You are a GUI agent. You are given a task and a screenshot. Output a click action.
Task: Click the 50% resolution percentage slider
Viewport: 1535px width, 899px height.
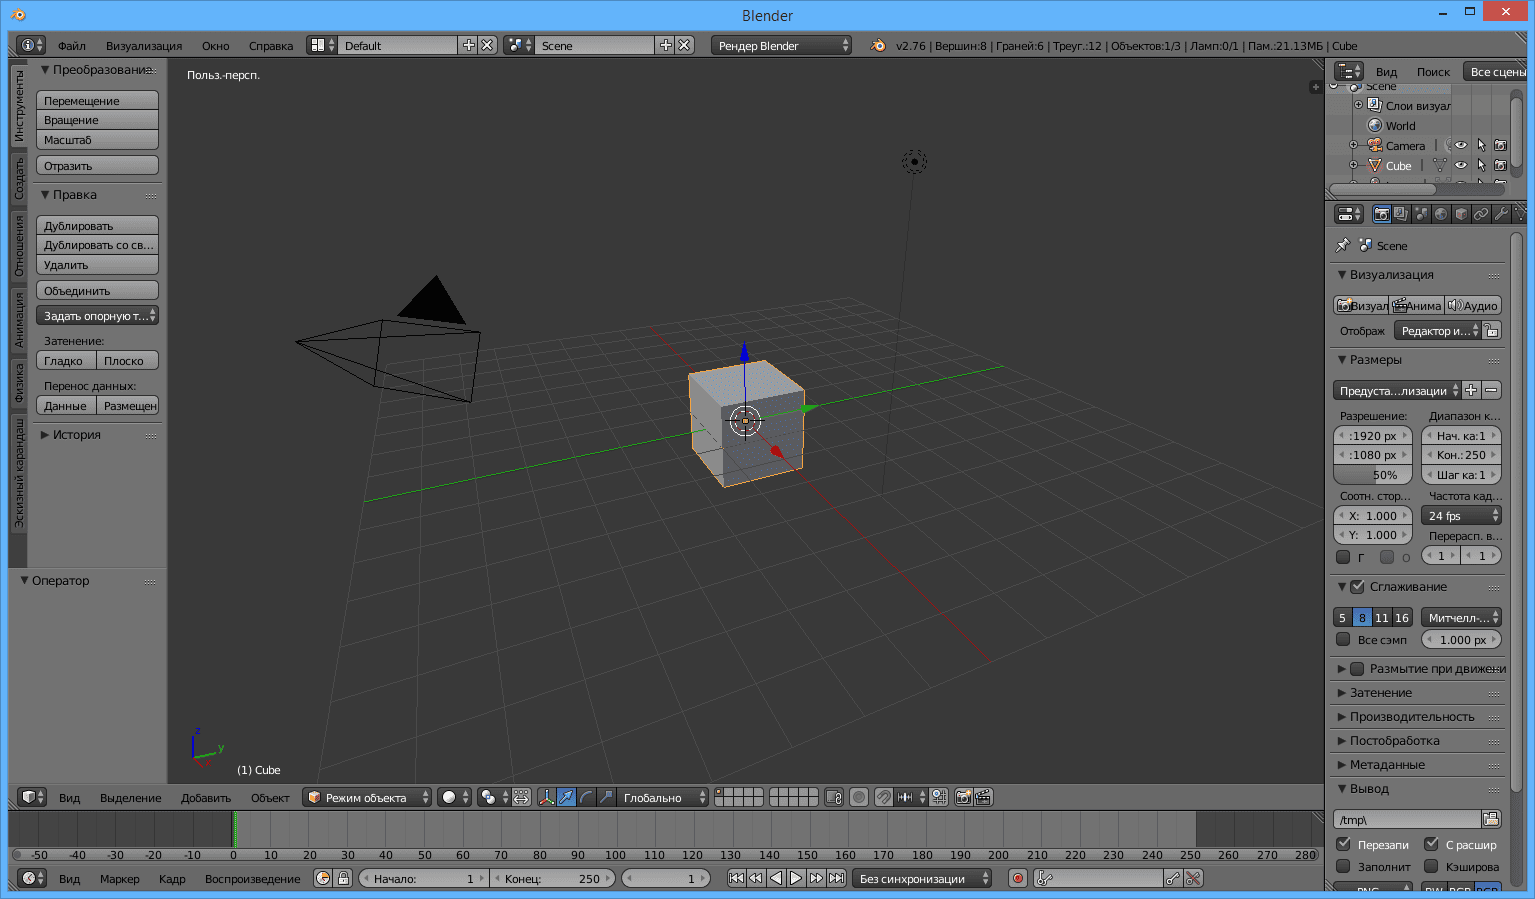point(1373,474)
